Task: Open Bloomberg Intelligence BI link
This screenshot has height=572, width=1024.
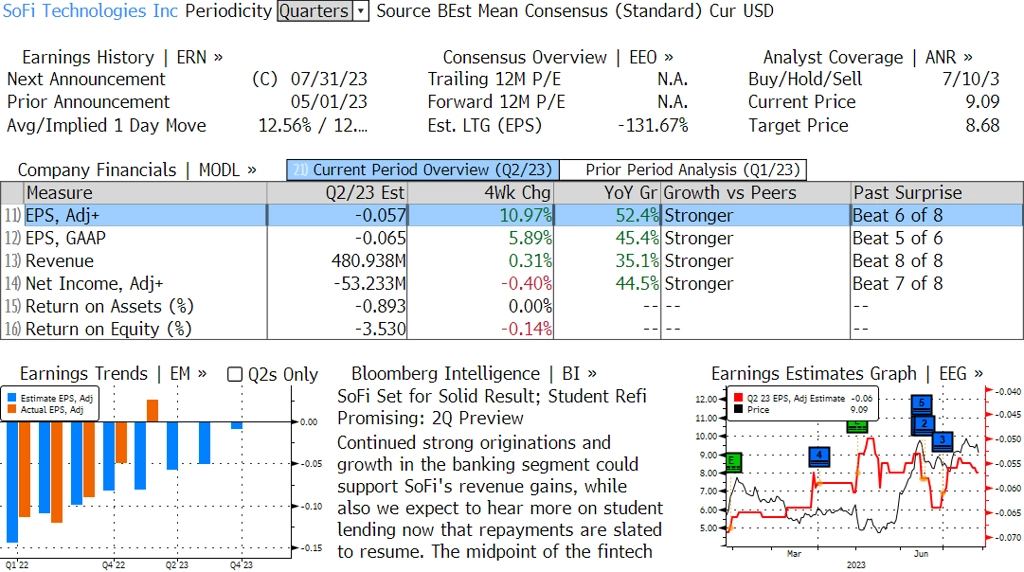Action: coord(473,373)
